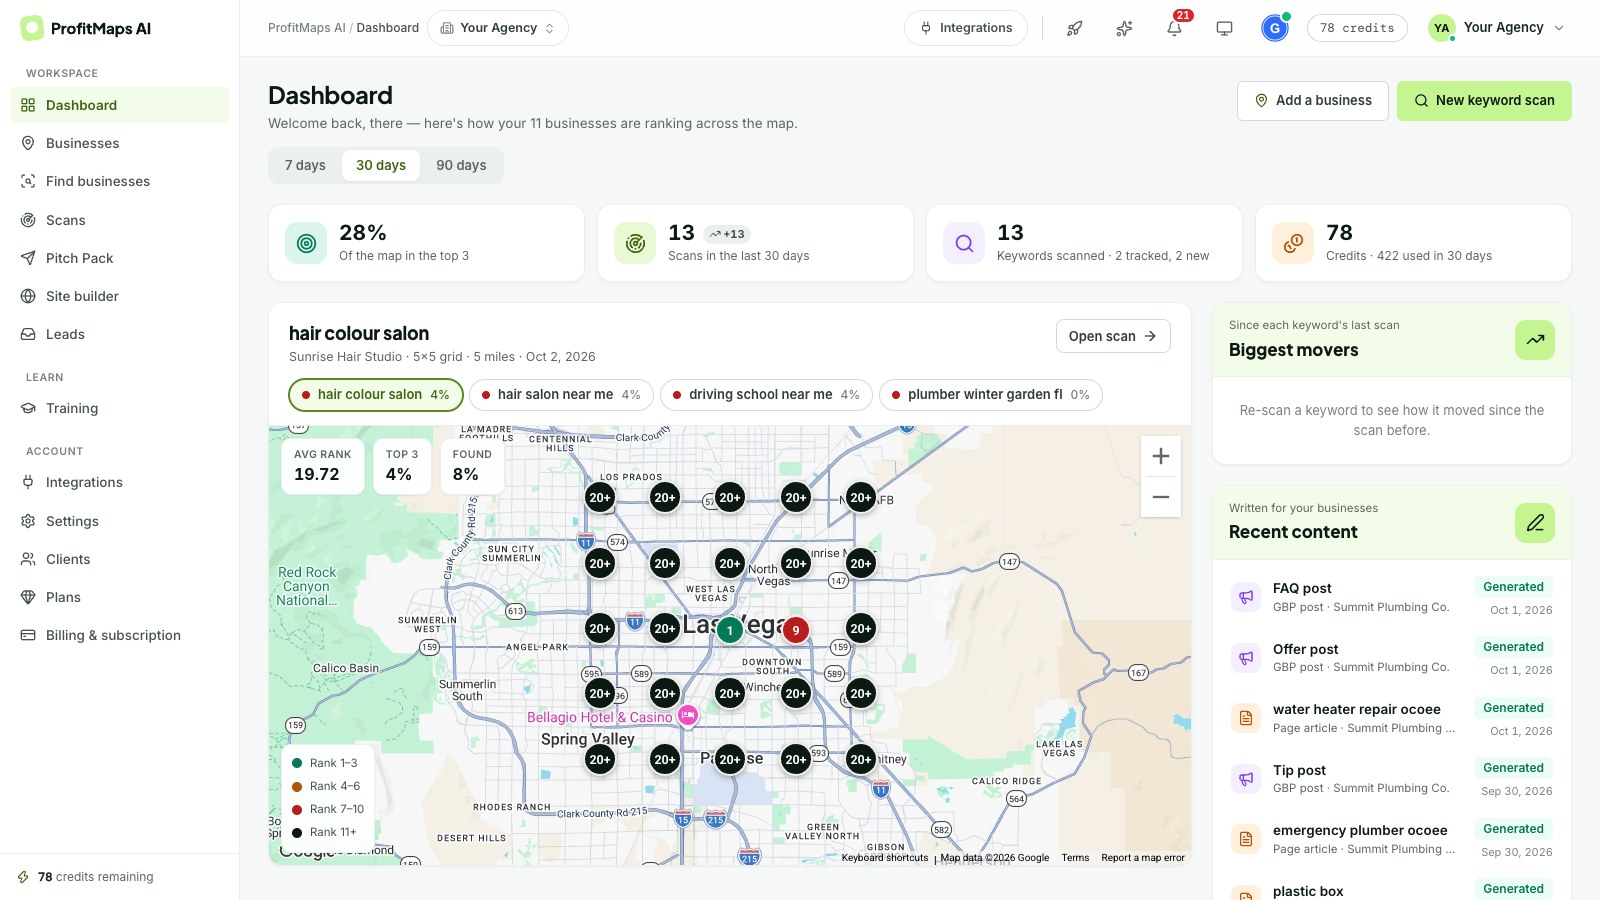Click the green rank 1 map marker
The height and width of the screenshot is (900, 1600).
click(730, 629)
